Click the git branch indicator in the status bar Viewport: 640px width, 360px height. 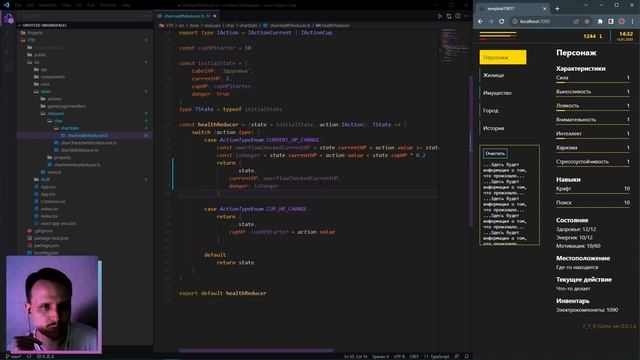14,356
